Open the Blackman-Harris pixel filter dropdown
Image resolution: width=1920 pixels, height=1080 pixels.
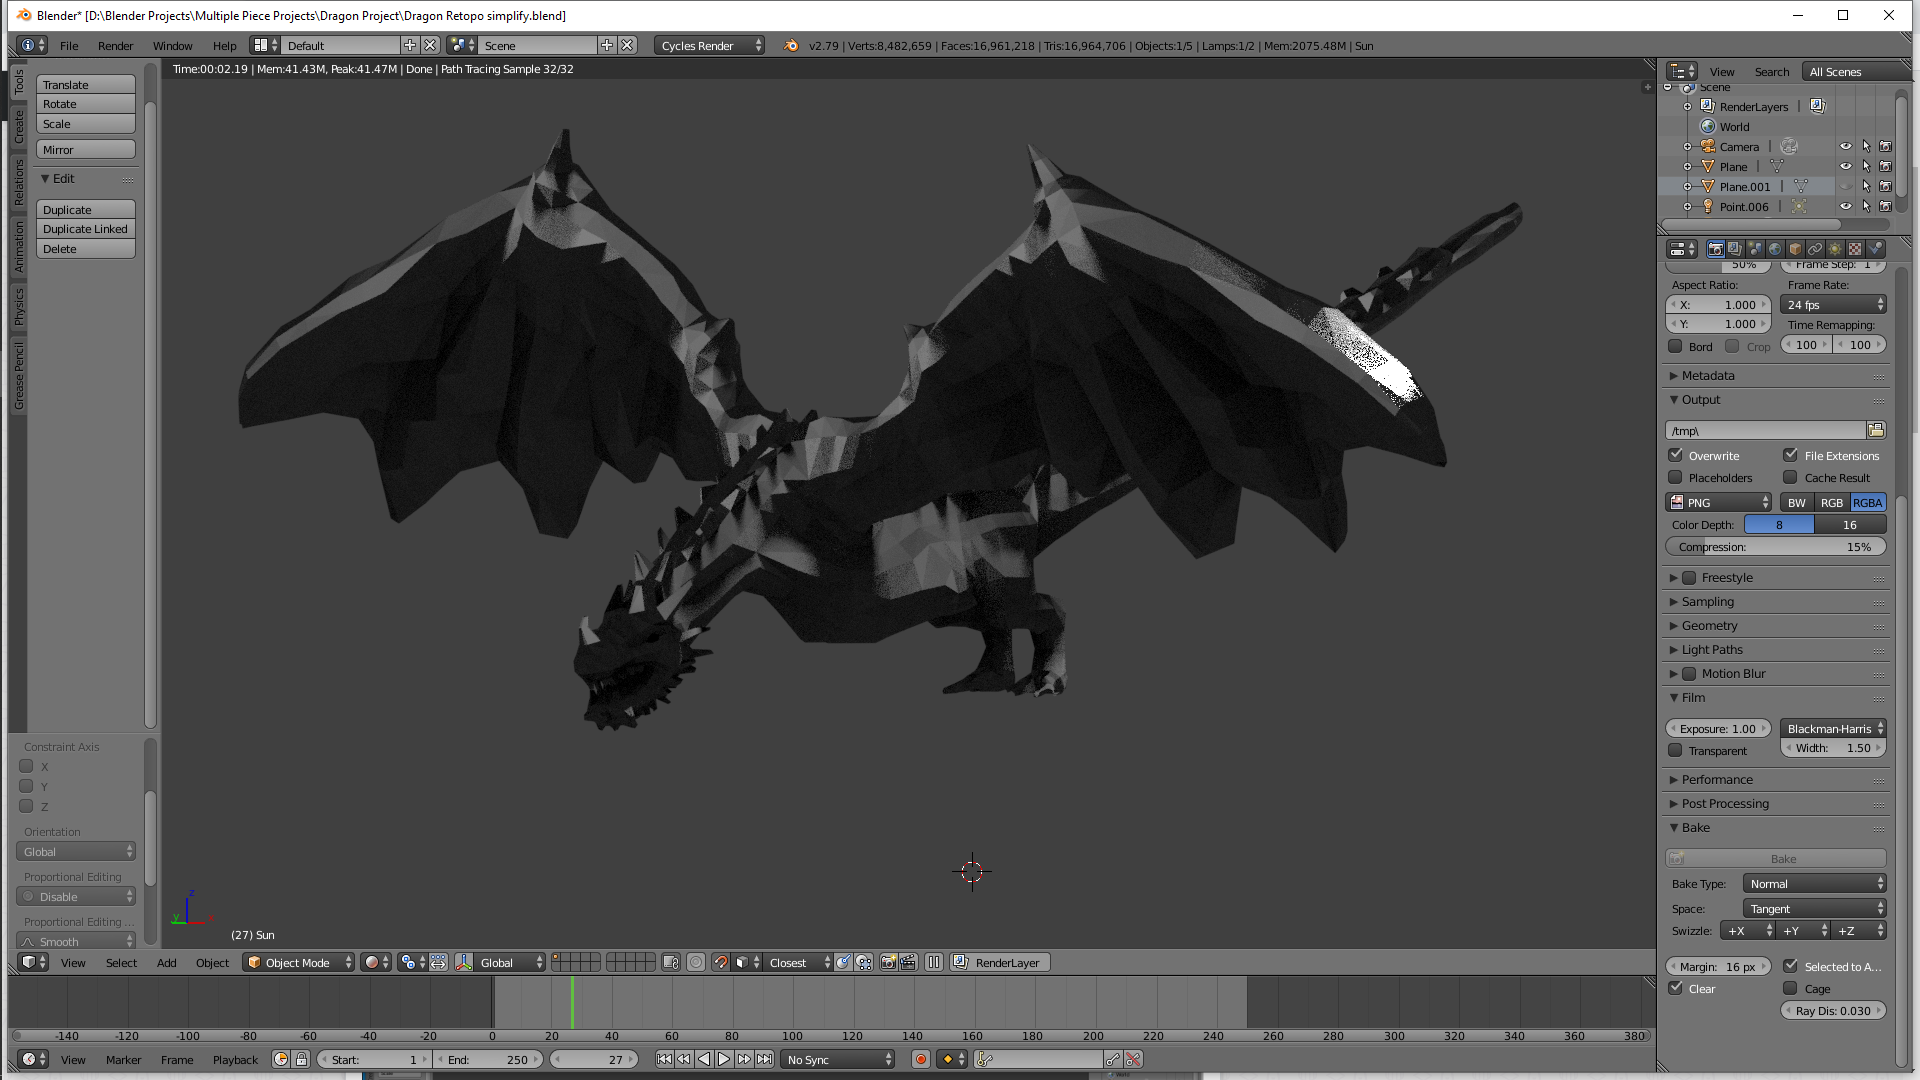click(x=1833, y=728)
